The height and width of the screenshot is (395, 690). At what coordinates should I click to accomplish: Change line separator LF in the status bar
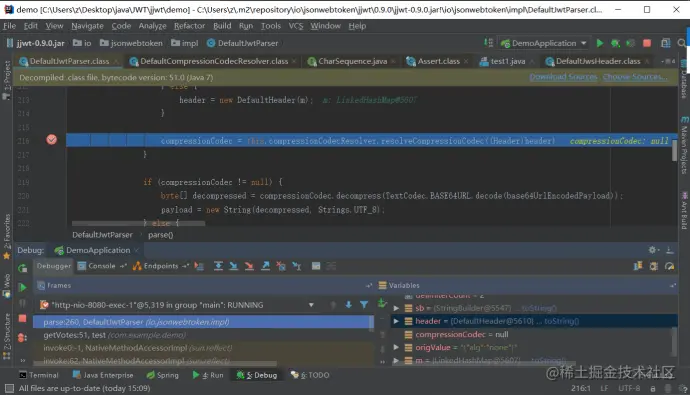pos(604,388)
